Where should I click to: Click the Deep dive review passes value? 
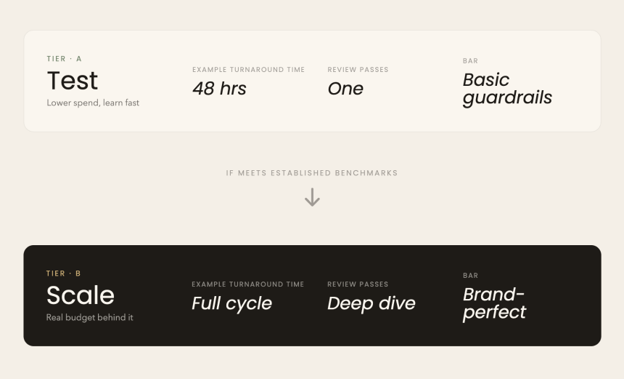coord(371,303)
